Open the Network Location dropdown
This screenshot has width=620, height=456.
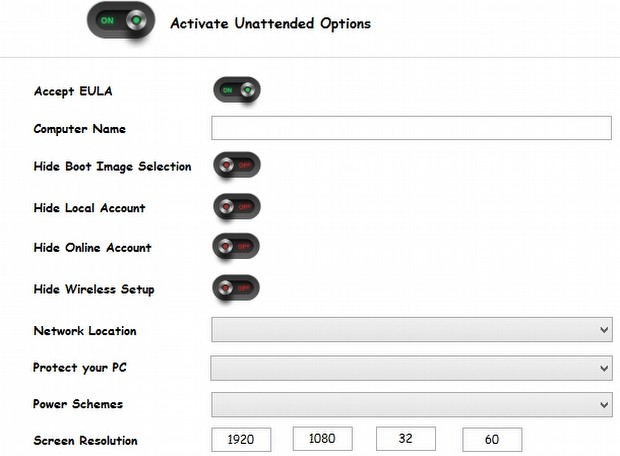(410, 330)
